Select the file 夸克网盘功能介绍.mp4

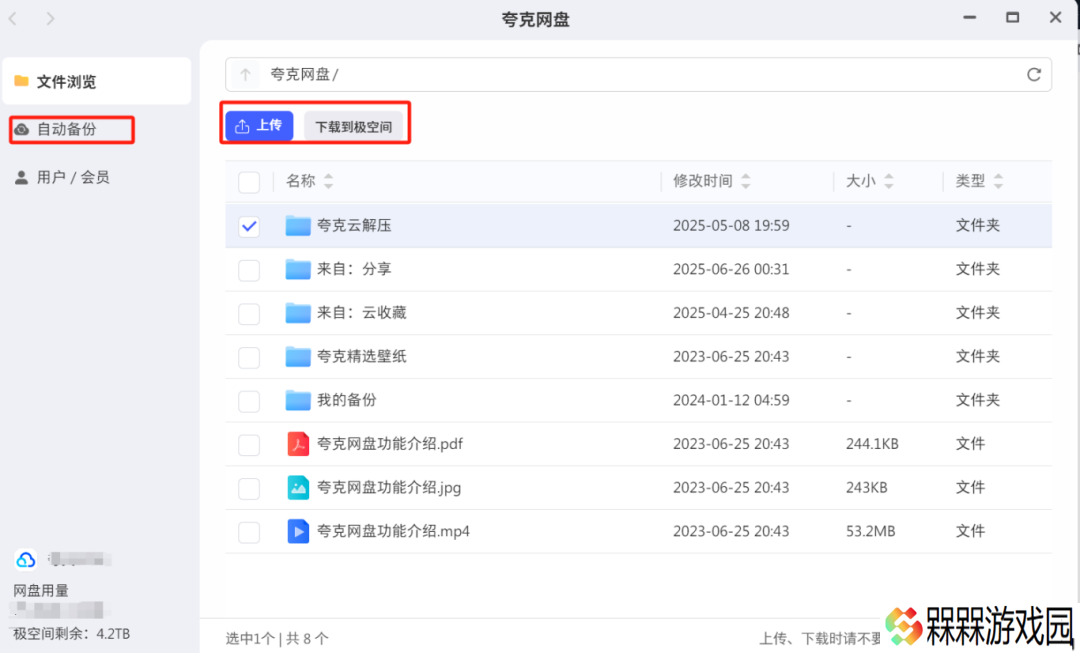click(x=393, y=531)
